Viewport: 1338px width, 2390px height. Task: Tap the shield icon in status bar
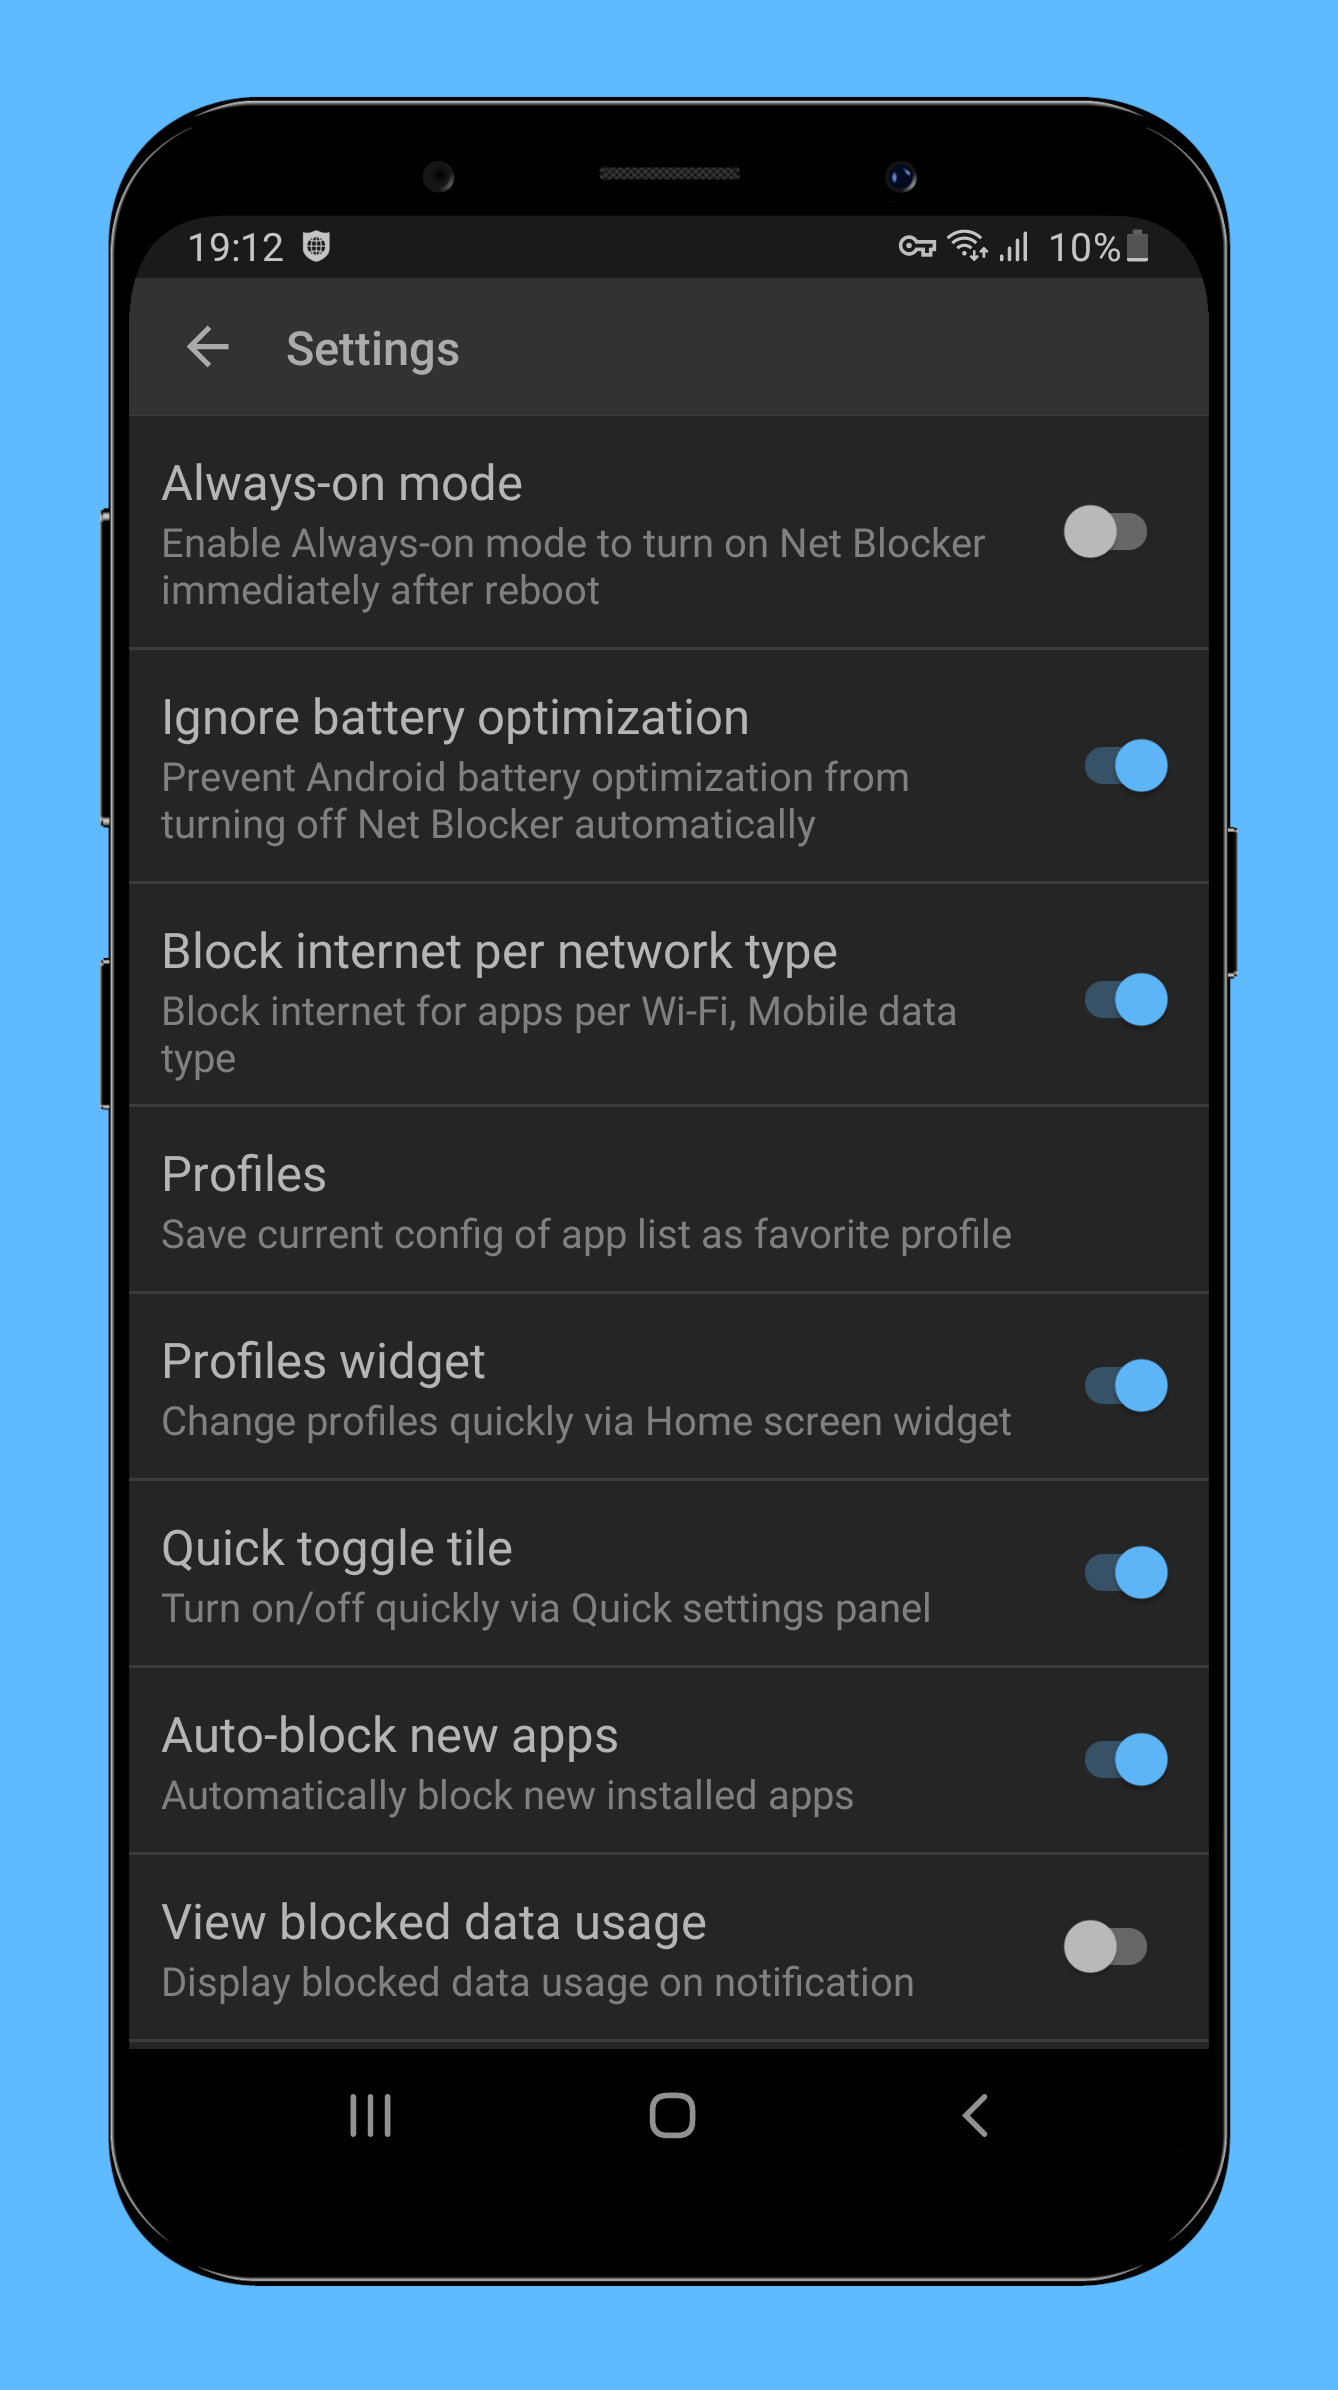coord(316,246)
